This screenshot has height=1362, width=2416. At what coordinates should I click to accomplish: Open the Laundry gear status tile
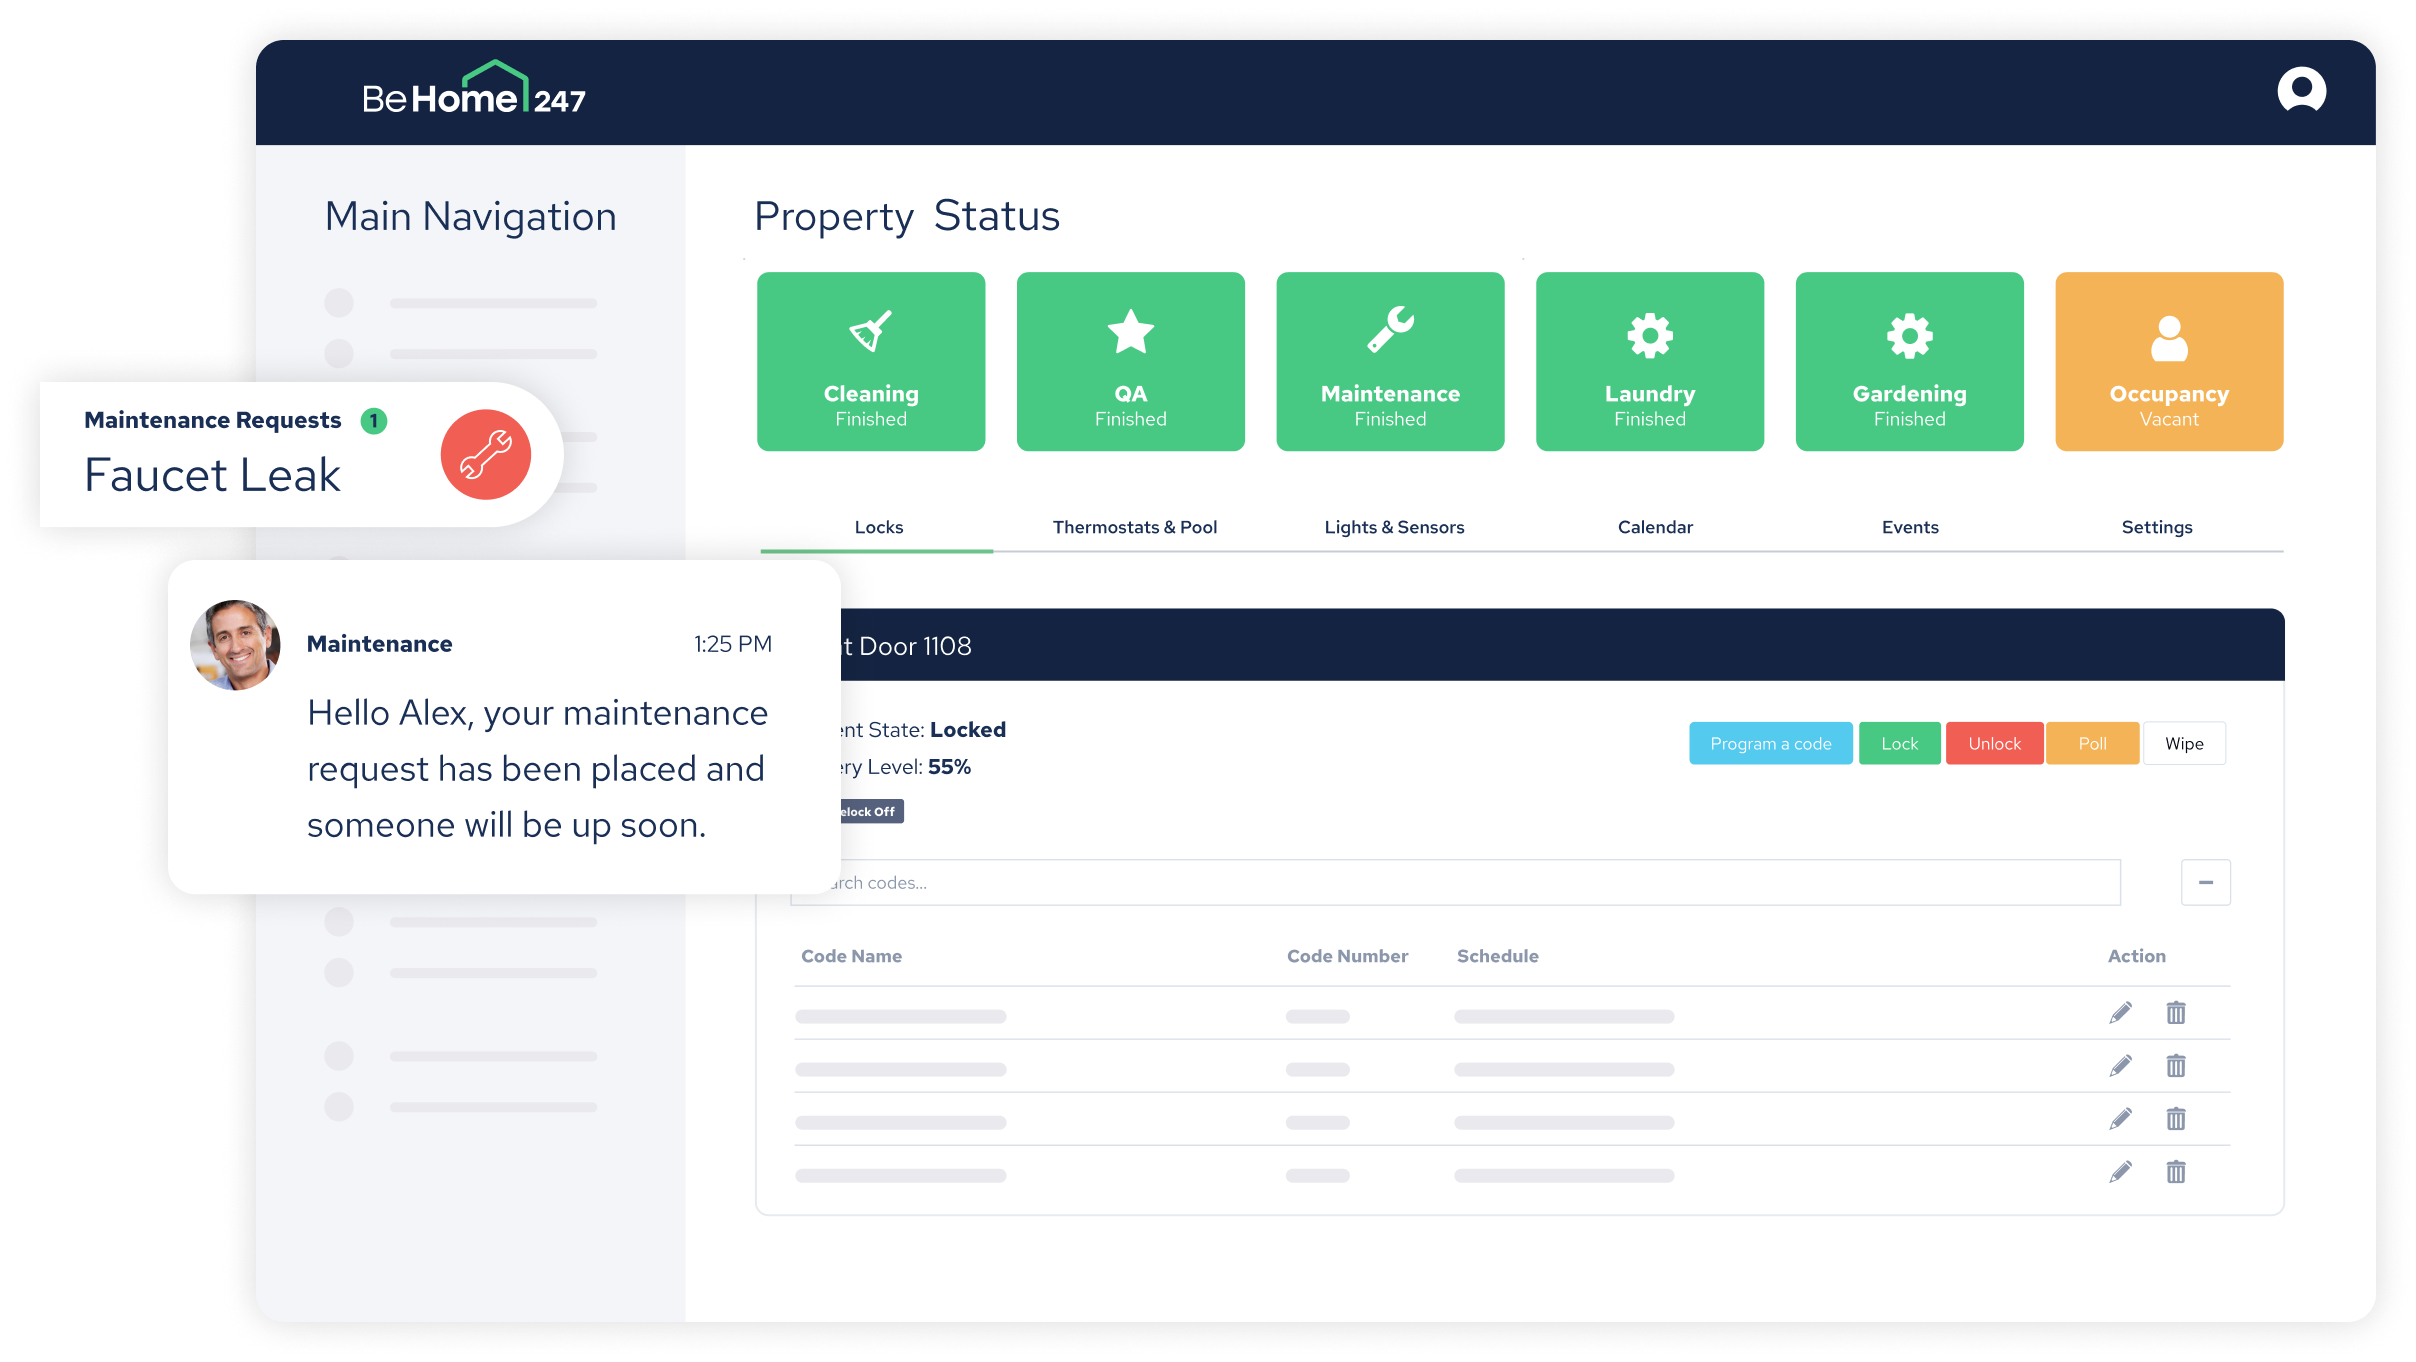coord(1649,361)
